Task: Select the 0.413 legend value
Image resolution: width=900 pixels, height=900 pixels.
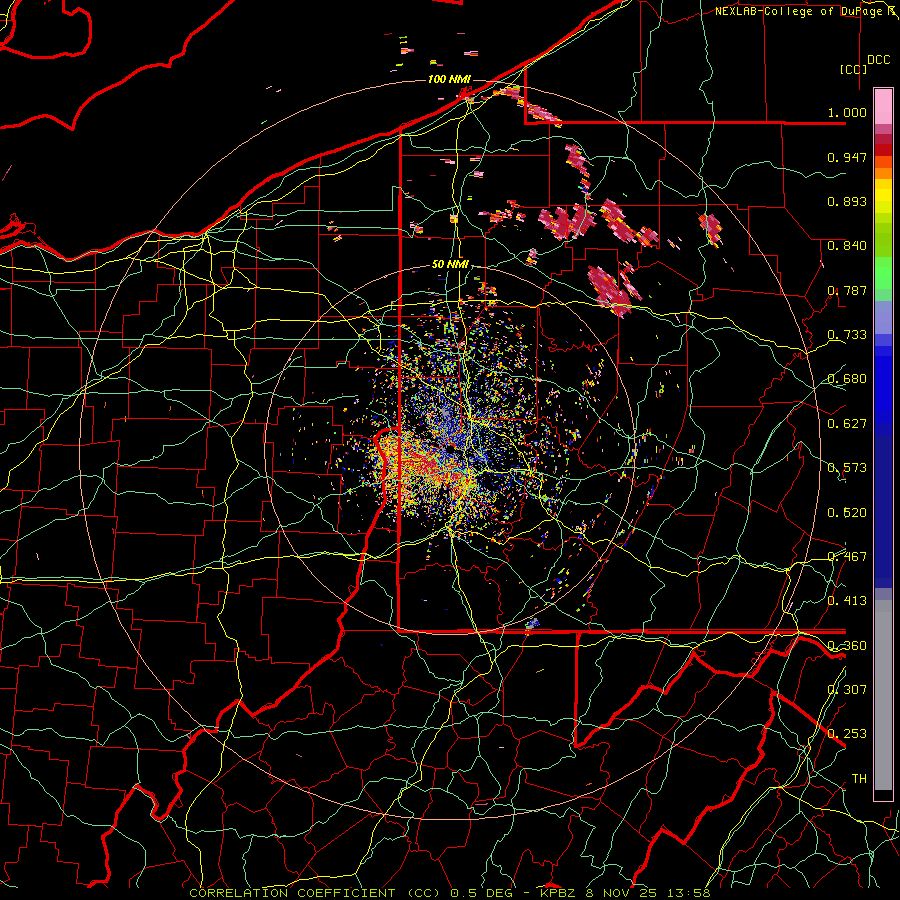Action: click(847, 601)
